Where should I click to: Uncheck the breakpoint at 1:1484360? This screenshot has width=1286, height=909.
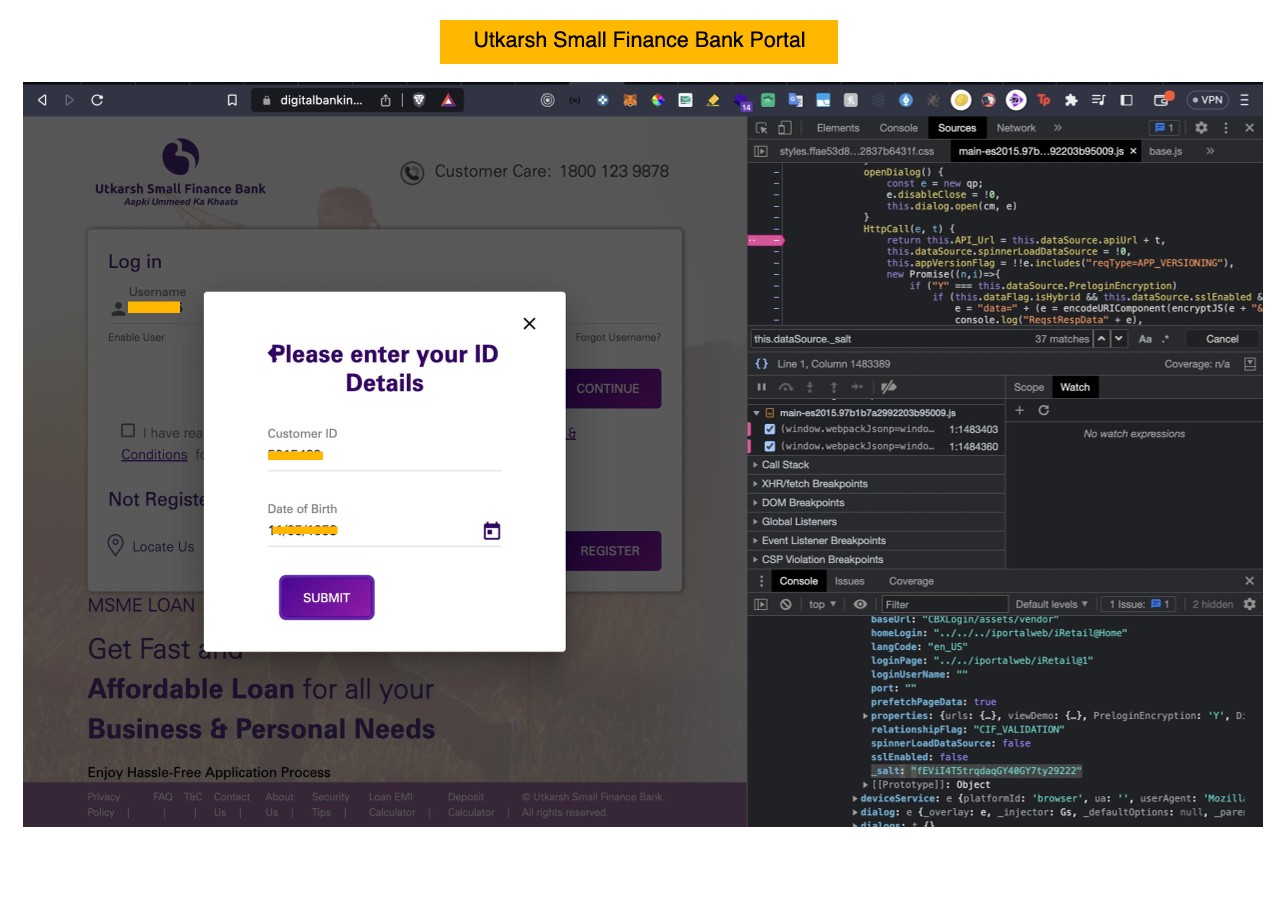(769, 446)
